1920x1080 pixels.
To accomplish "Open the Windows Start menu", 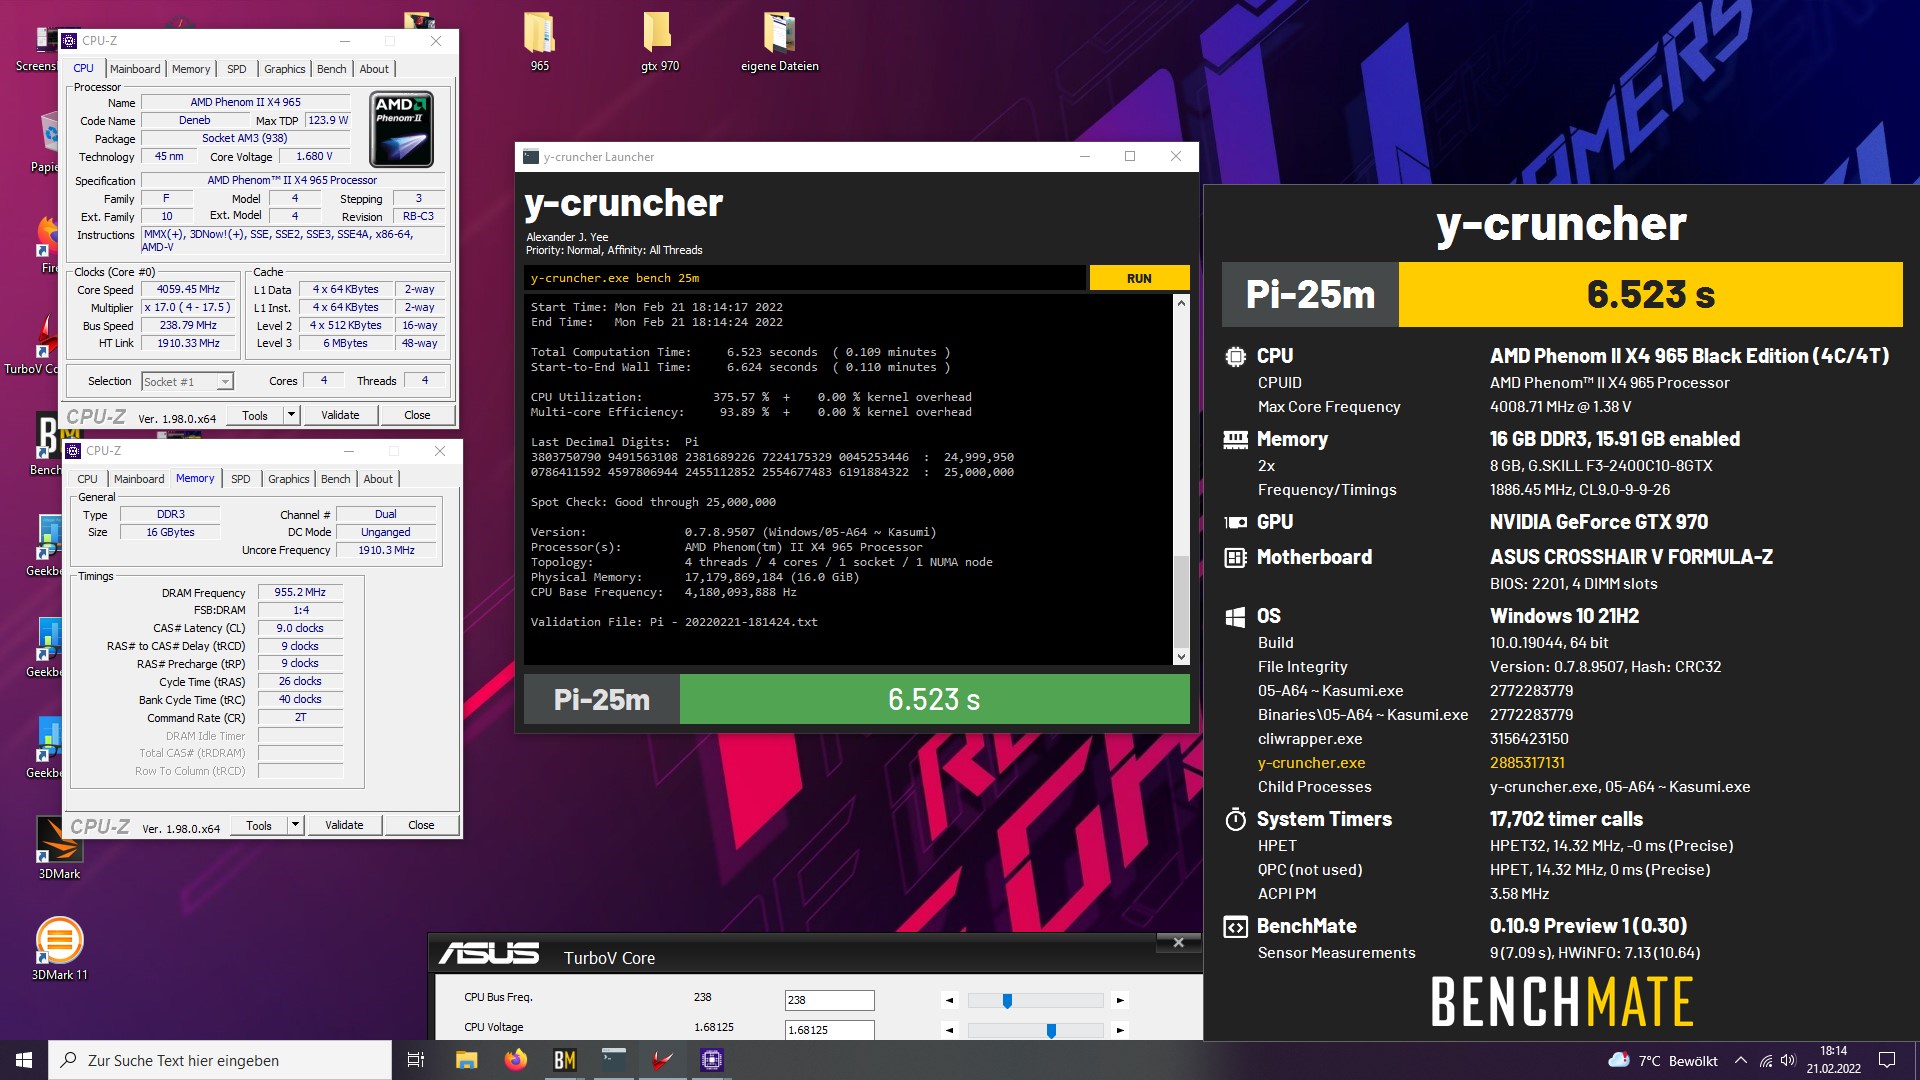I will pyautogui.click(x=24, y=1060).
